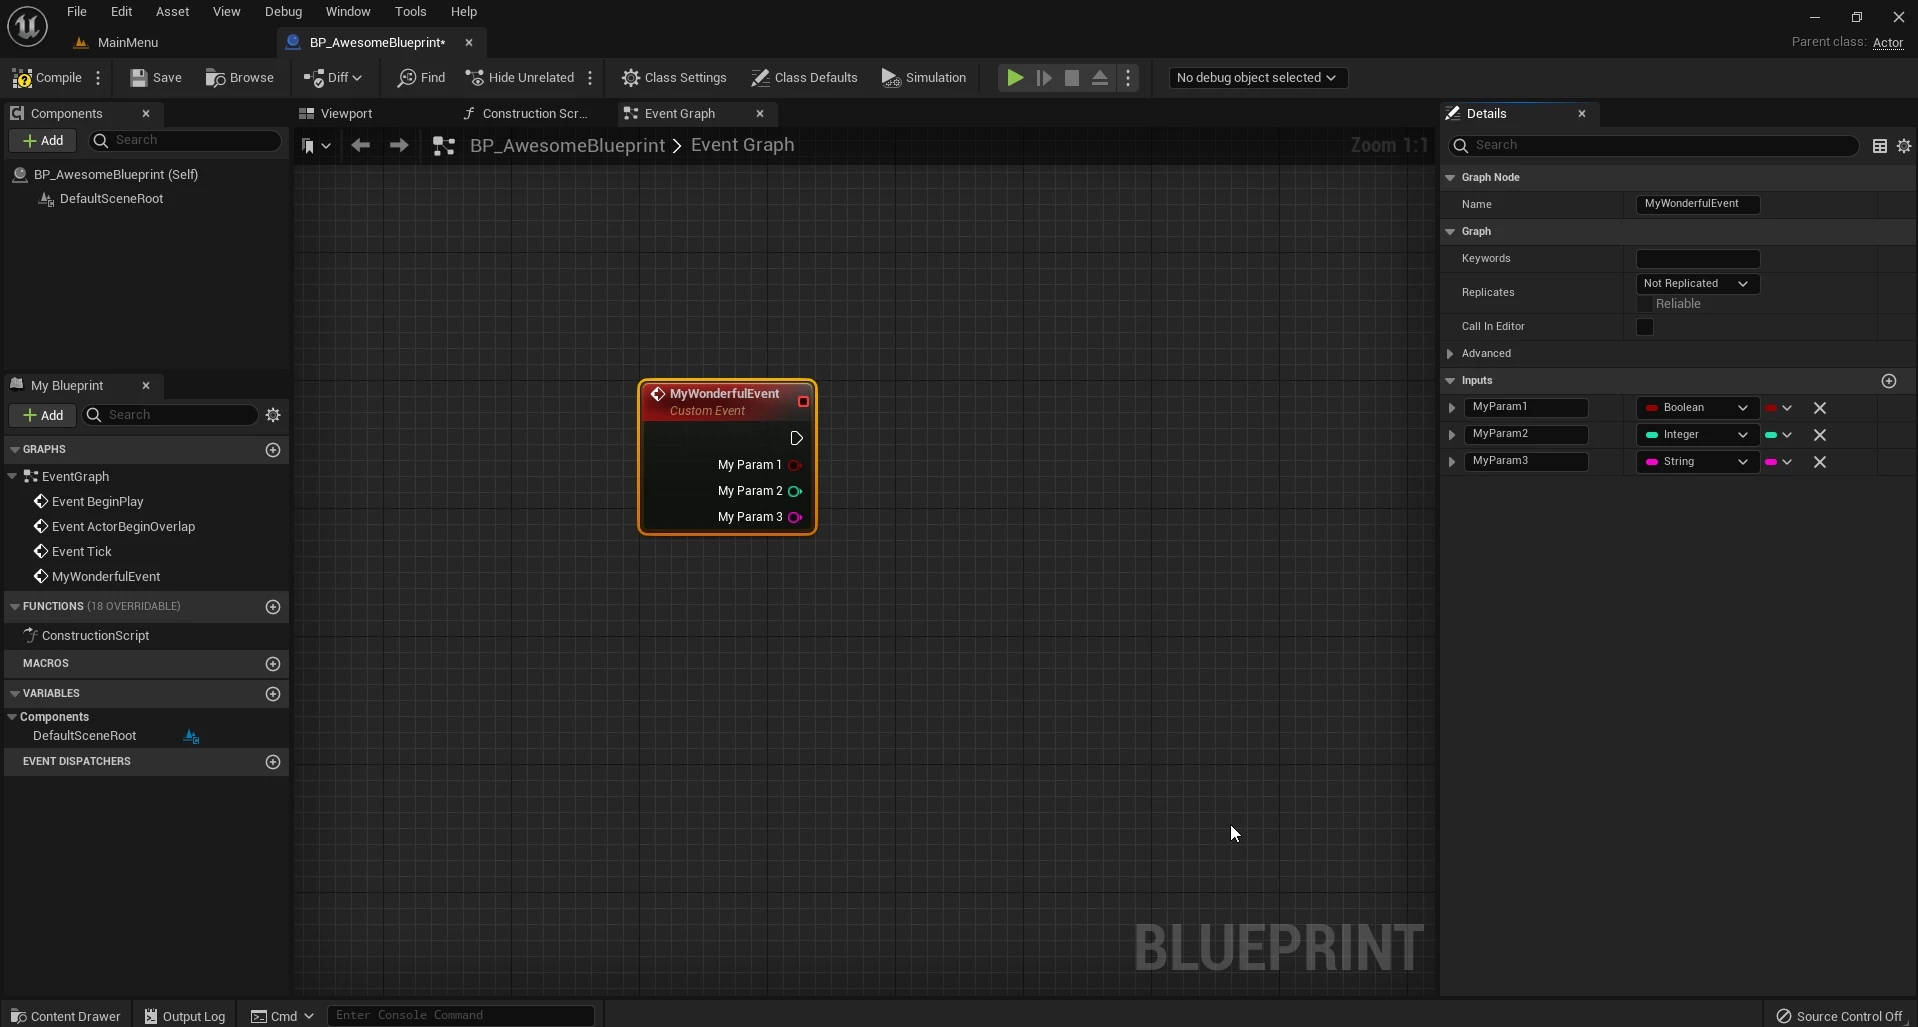Open the Content Drawer
The image size is (1918, 1027).
(x=65, y=1016)
